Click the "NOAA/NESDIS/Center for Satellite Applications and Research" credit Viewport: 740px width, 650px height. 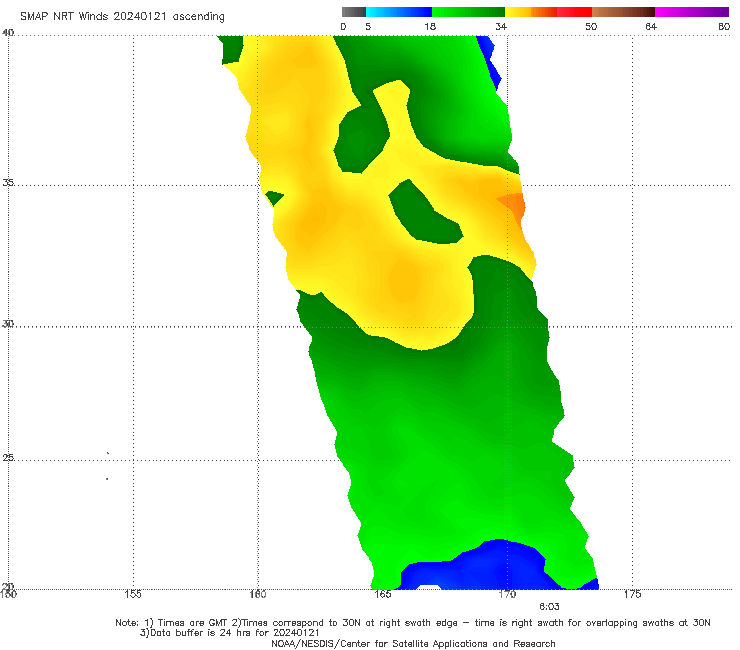point(413,644)
